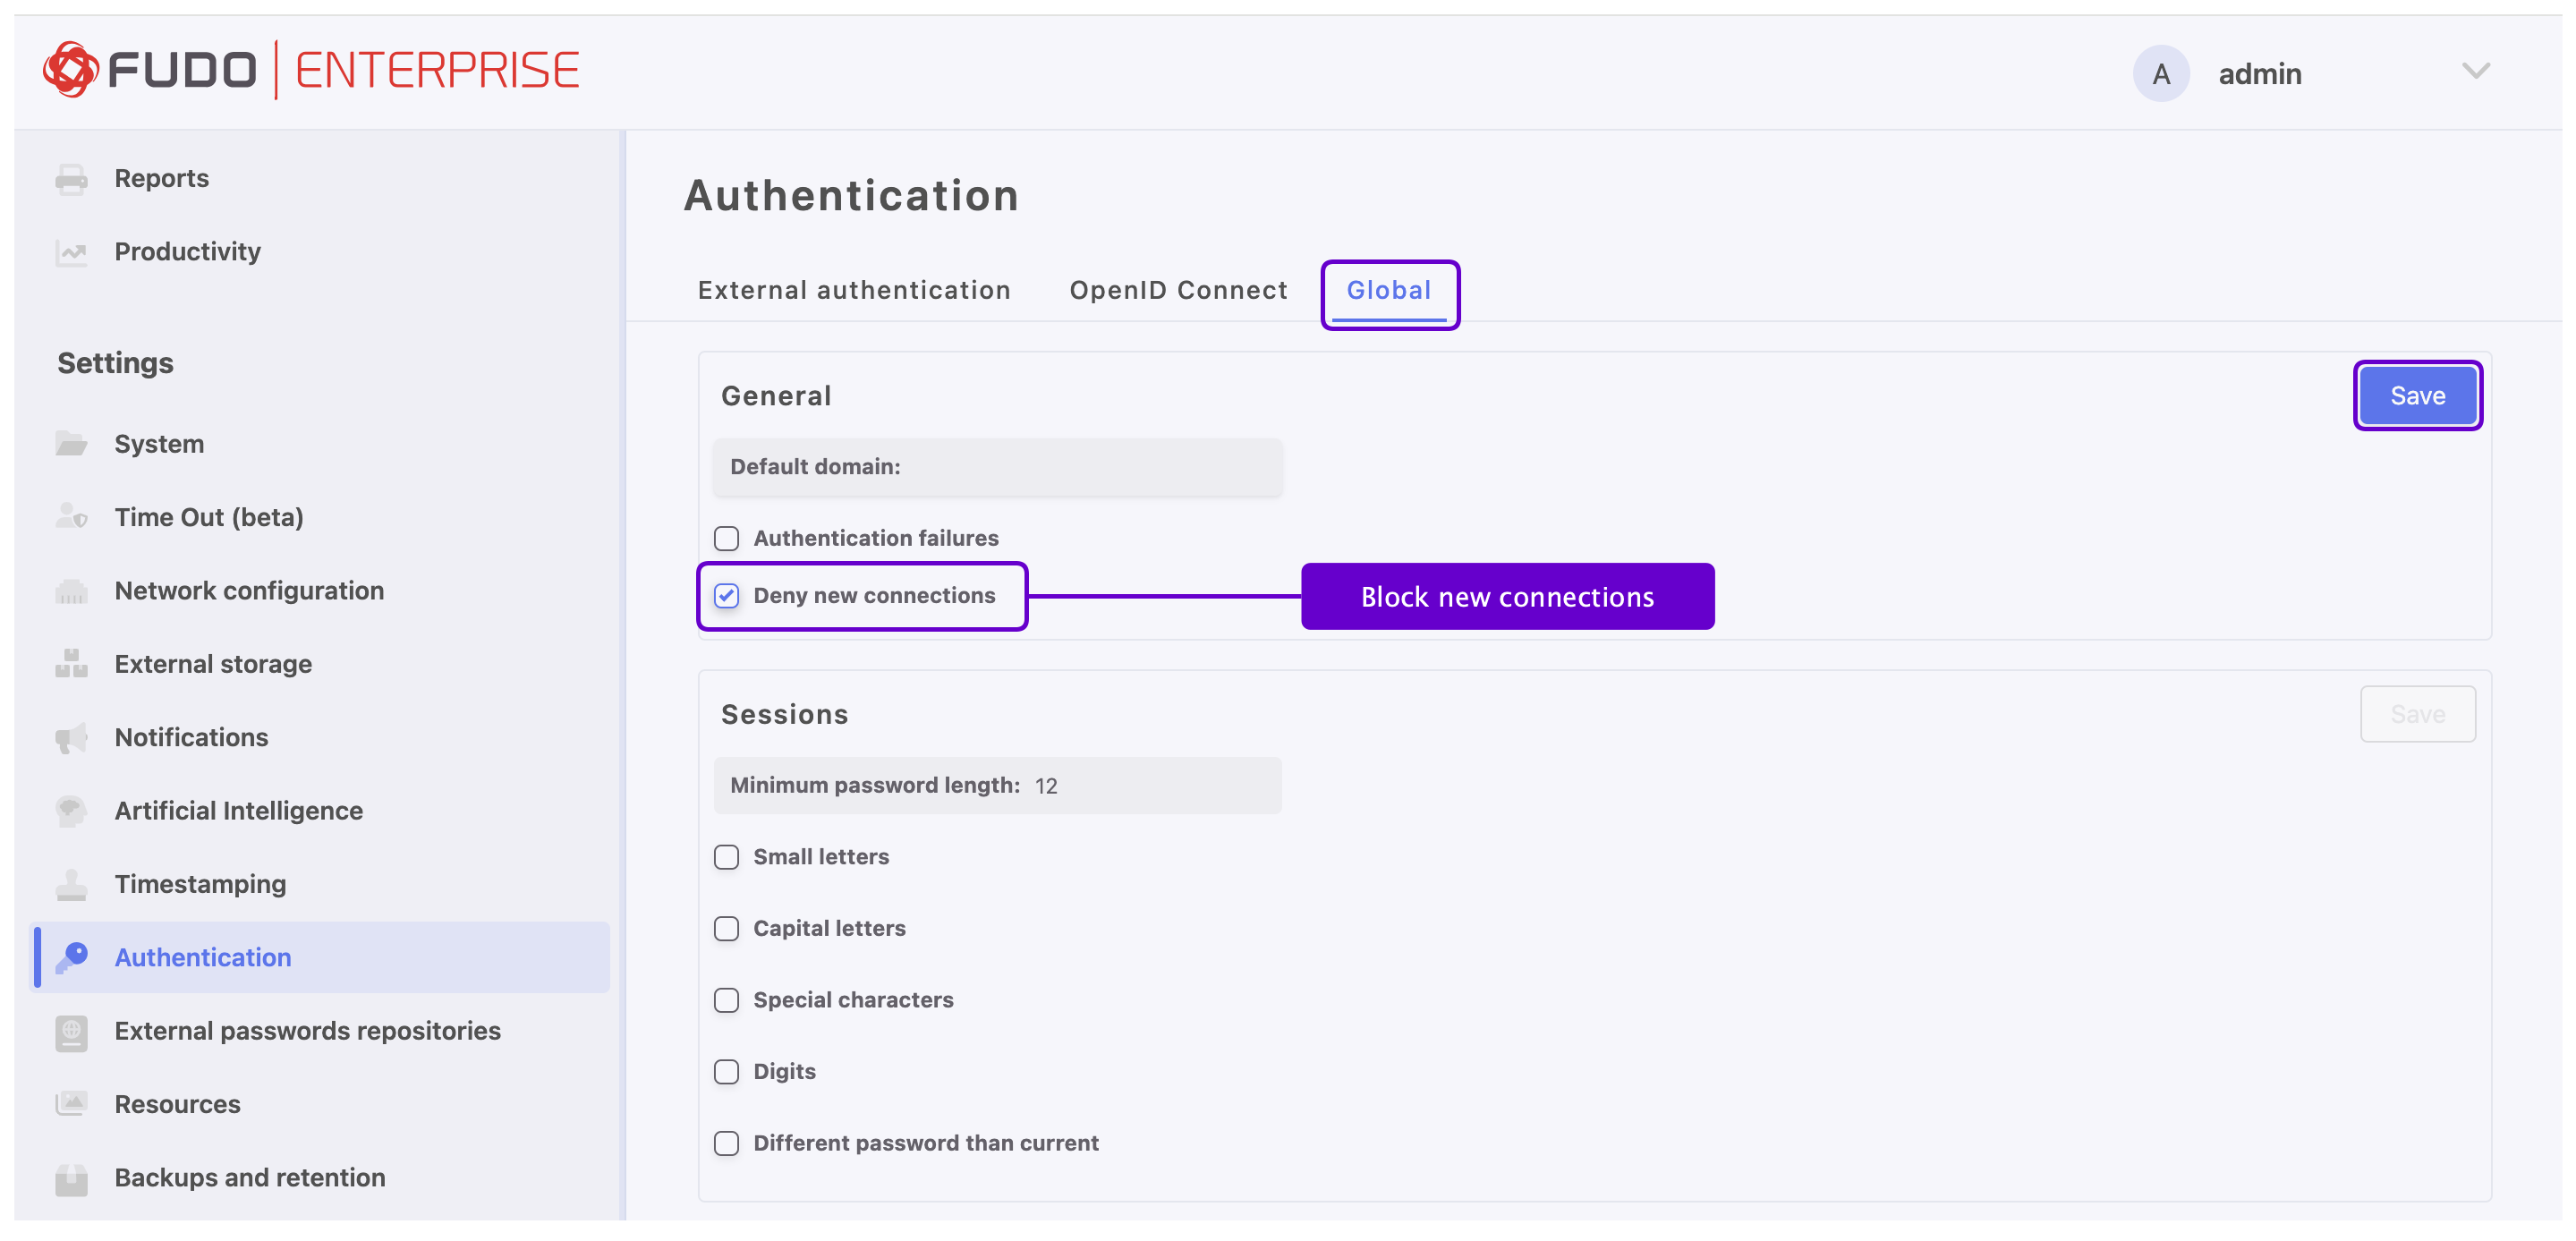
Task: Enable the Authentication failures checkbox
Action: click(x=727, y=539)
